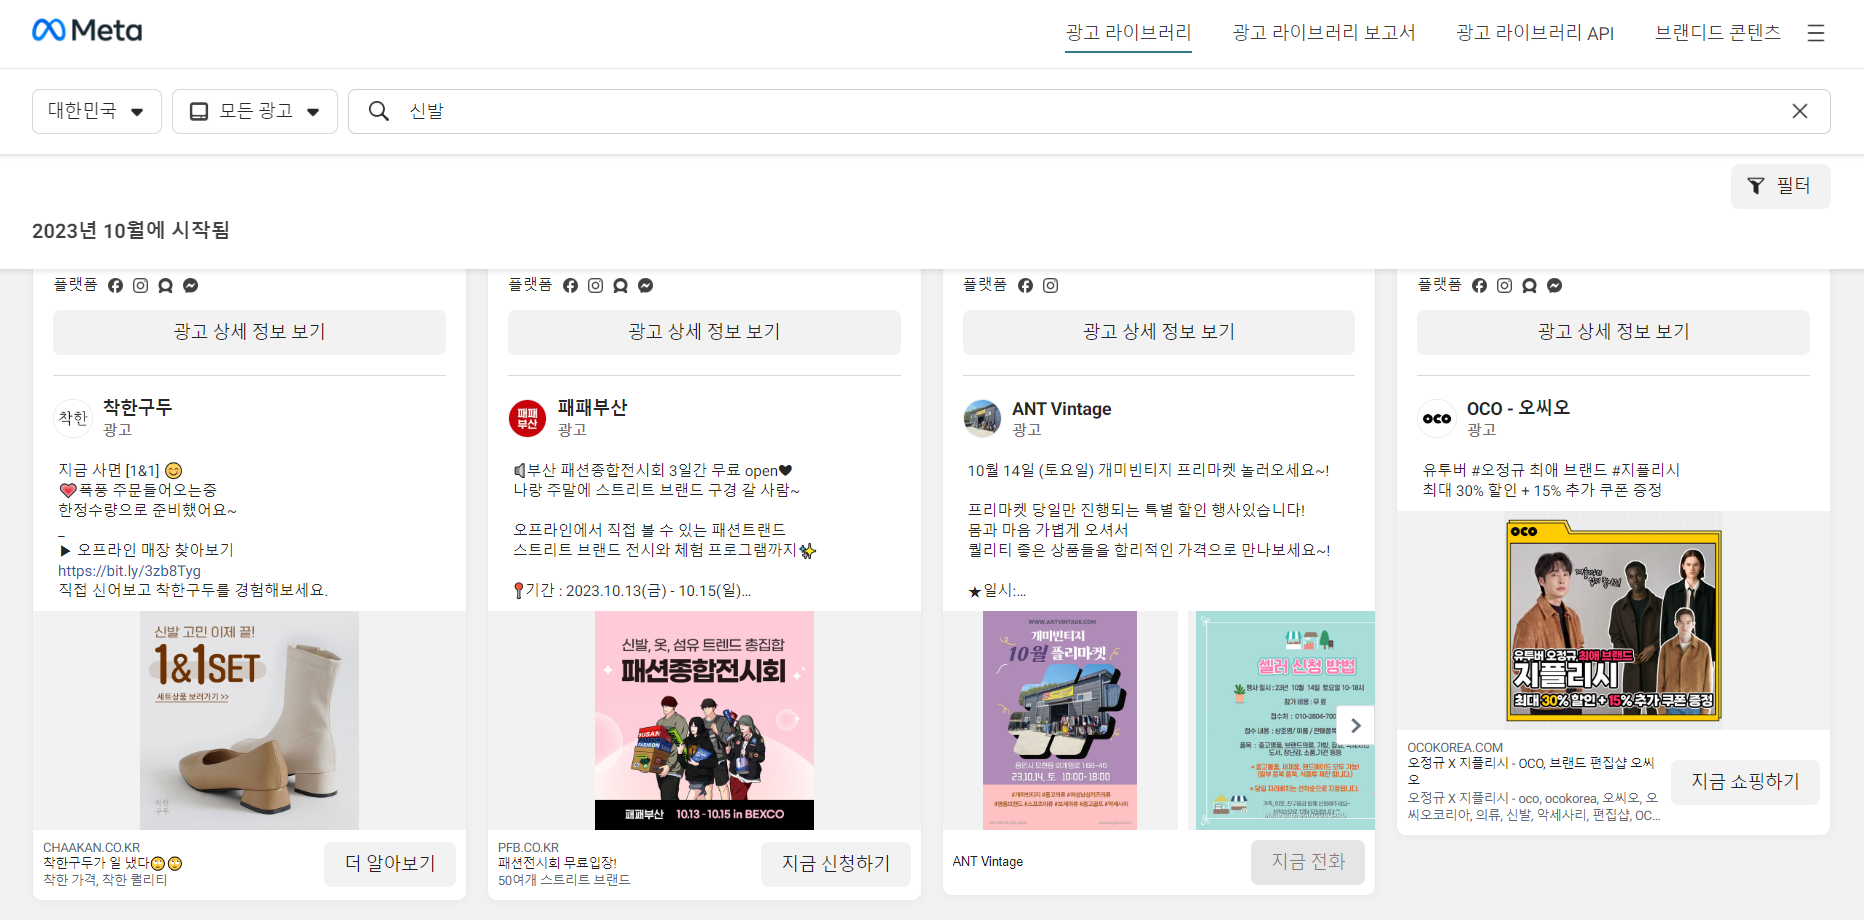Click the Facebook platform icon on 패패부산 card
This screenshot has width=1864, height=920.
(571, 286)
